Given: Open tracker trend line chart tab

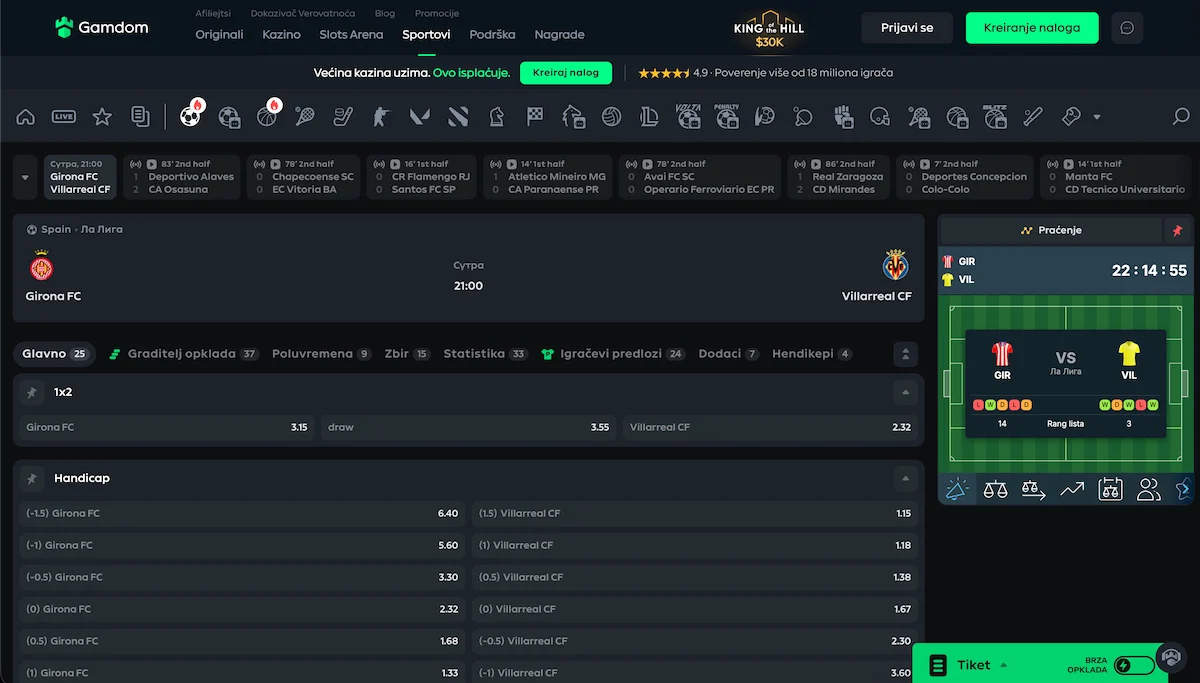Looking at the screenshot, I should point(1072,489).
